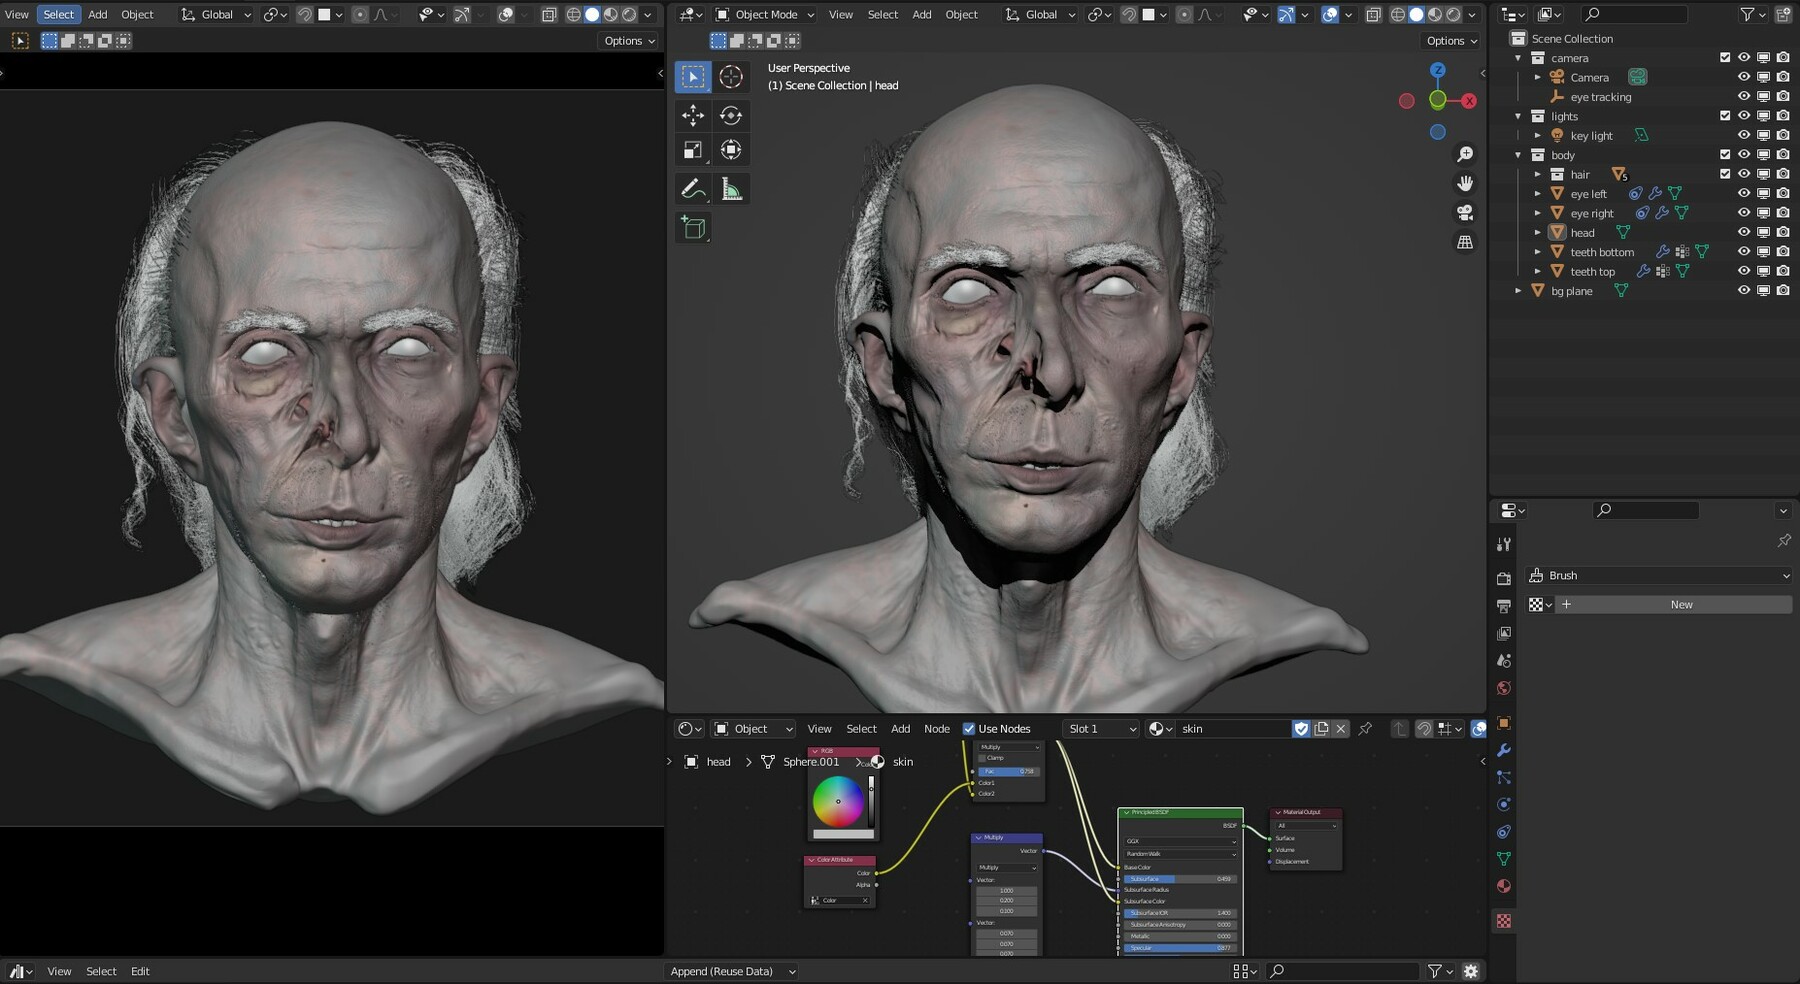
Task: Hide the eye left object in the outliner
Action: click(1744, 193)
